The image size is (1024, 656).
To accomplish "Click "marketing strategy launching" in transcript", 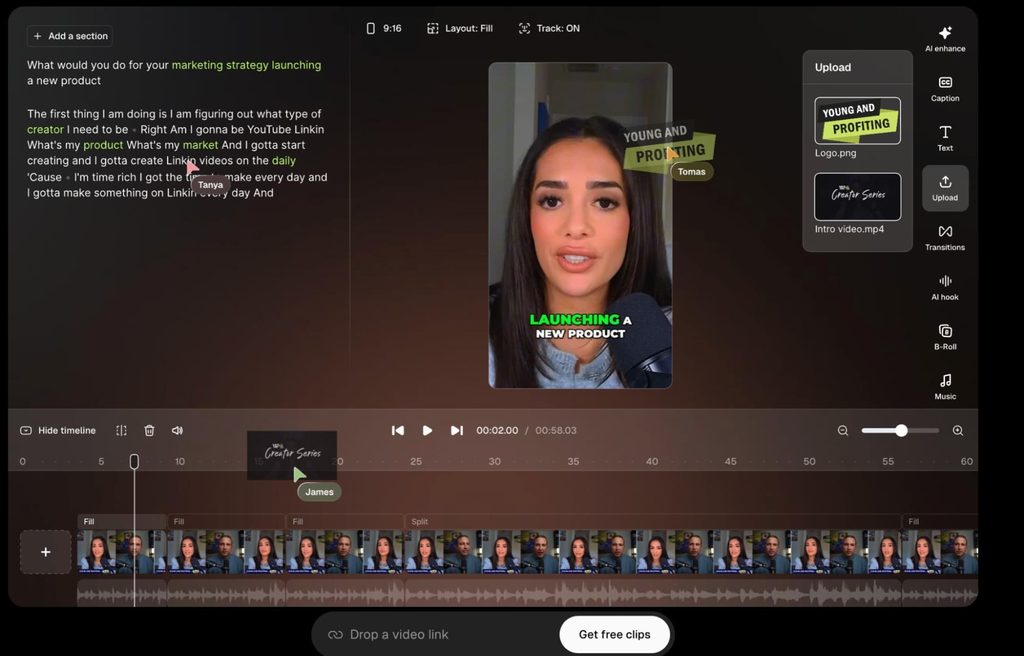I will pos(246,65).
